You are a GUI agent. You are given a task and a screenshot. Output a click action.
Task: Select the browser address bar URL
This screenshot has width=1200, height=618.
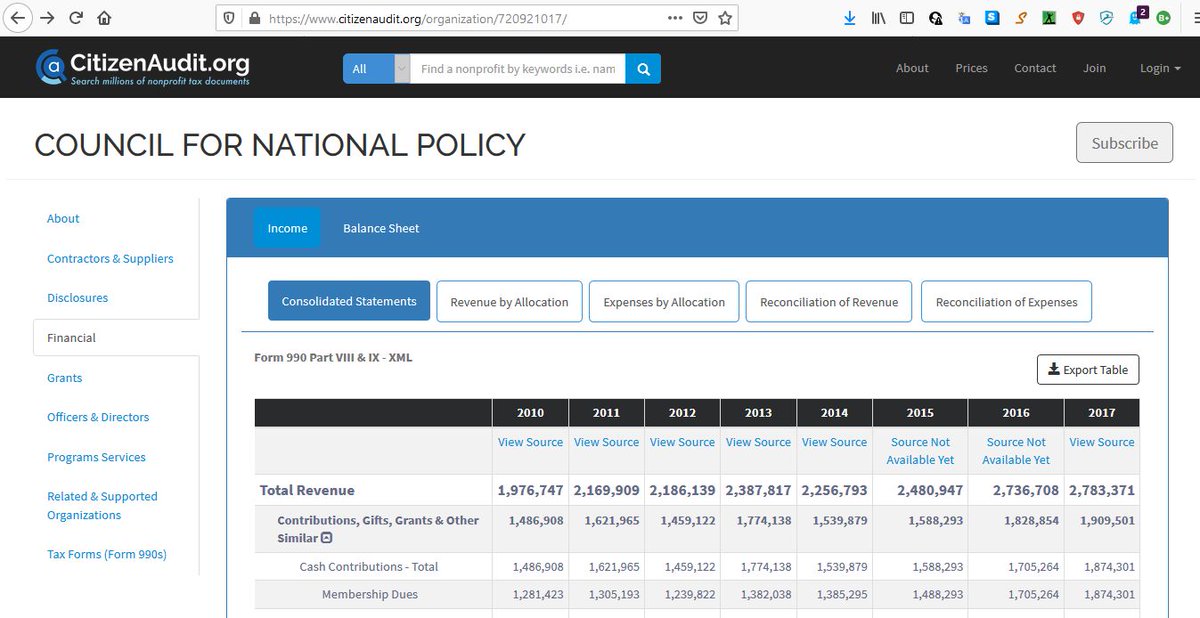coord(418,18)
